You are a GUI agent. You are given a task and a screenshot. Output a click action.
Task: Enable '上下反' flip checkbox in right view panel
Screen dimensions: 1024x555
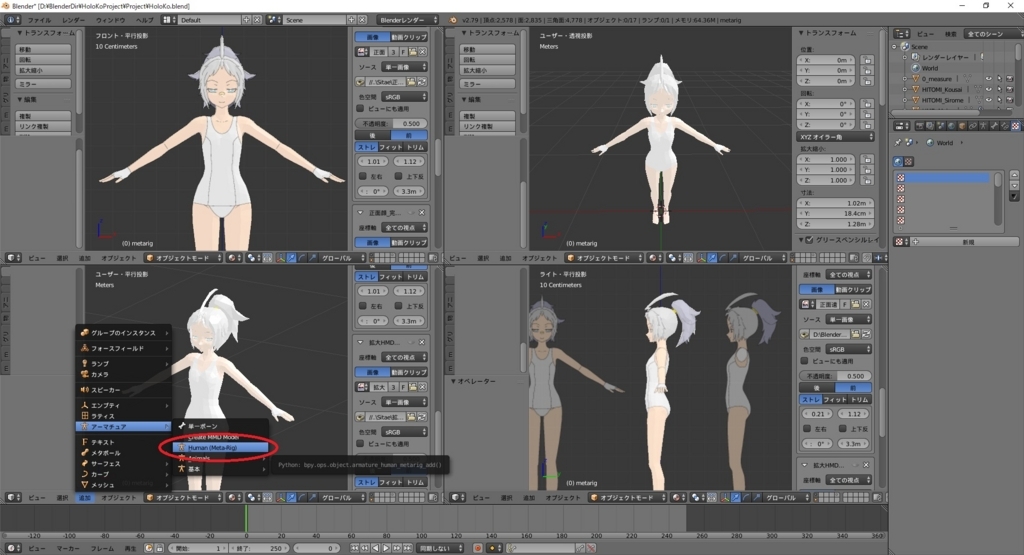point(842,429)
